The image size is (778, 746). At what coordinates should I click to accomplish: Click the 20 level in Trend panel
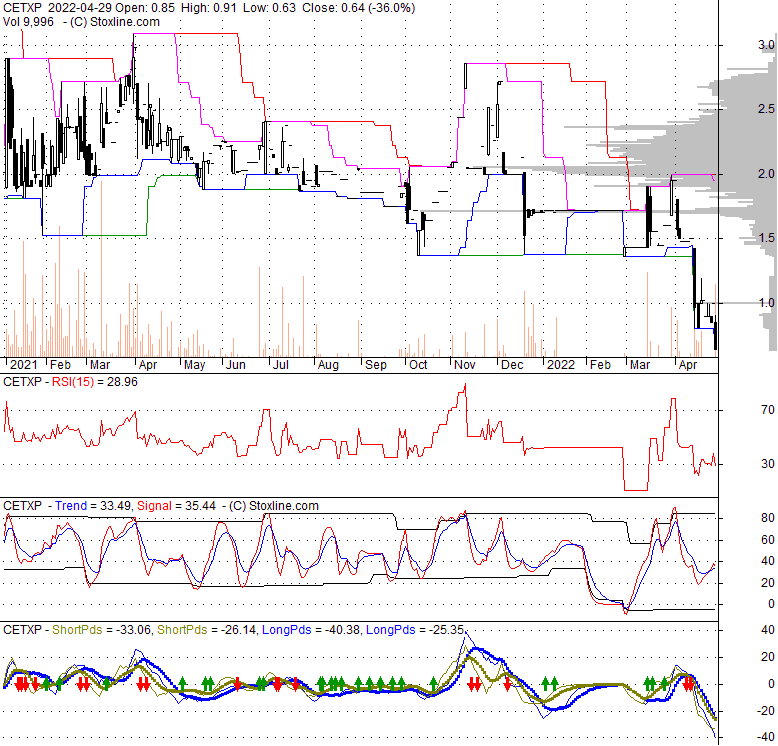[x=768, y=583]
